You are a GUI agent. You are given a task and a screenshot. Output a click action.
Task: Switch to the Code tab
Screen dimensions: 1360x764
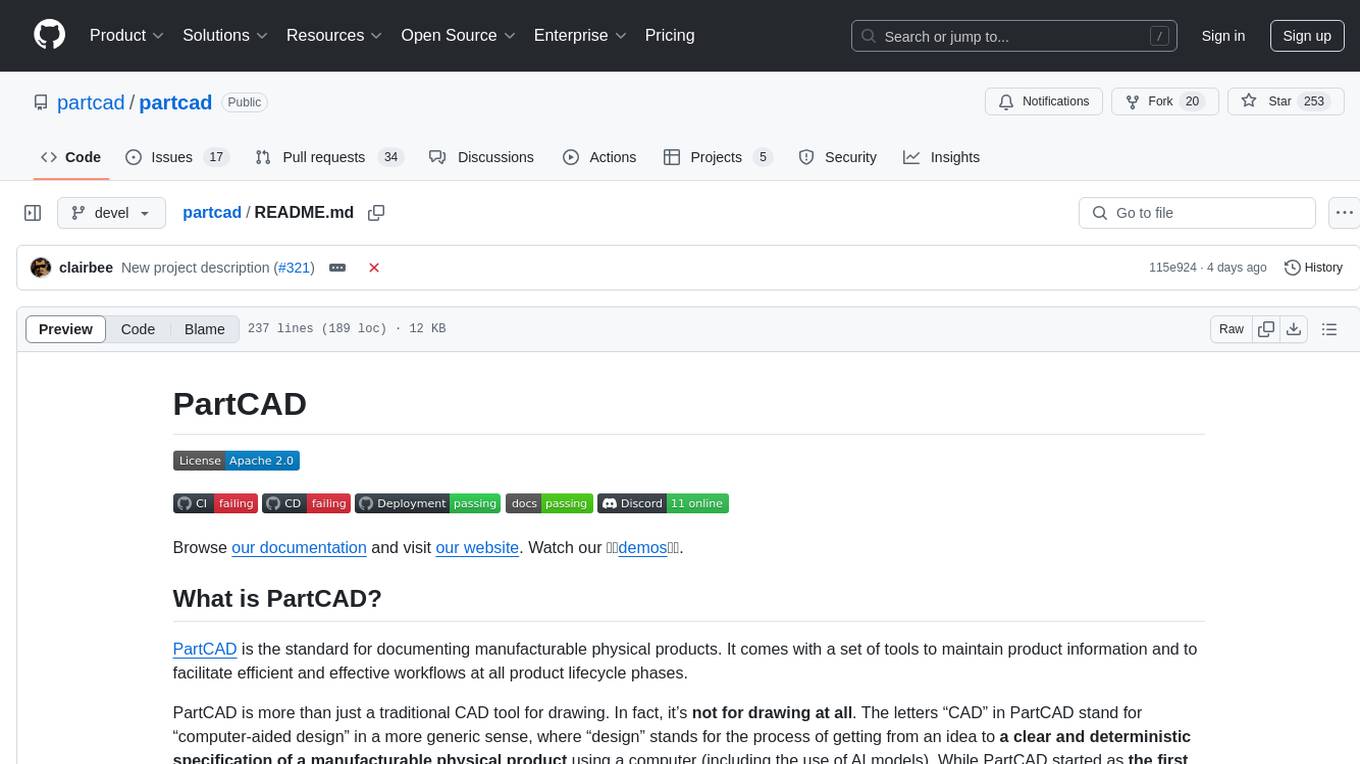point(71,157)
